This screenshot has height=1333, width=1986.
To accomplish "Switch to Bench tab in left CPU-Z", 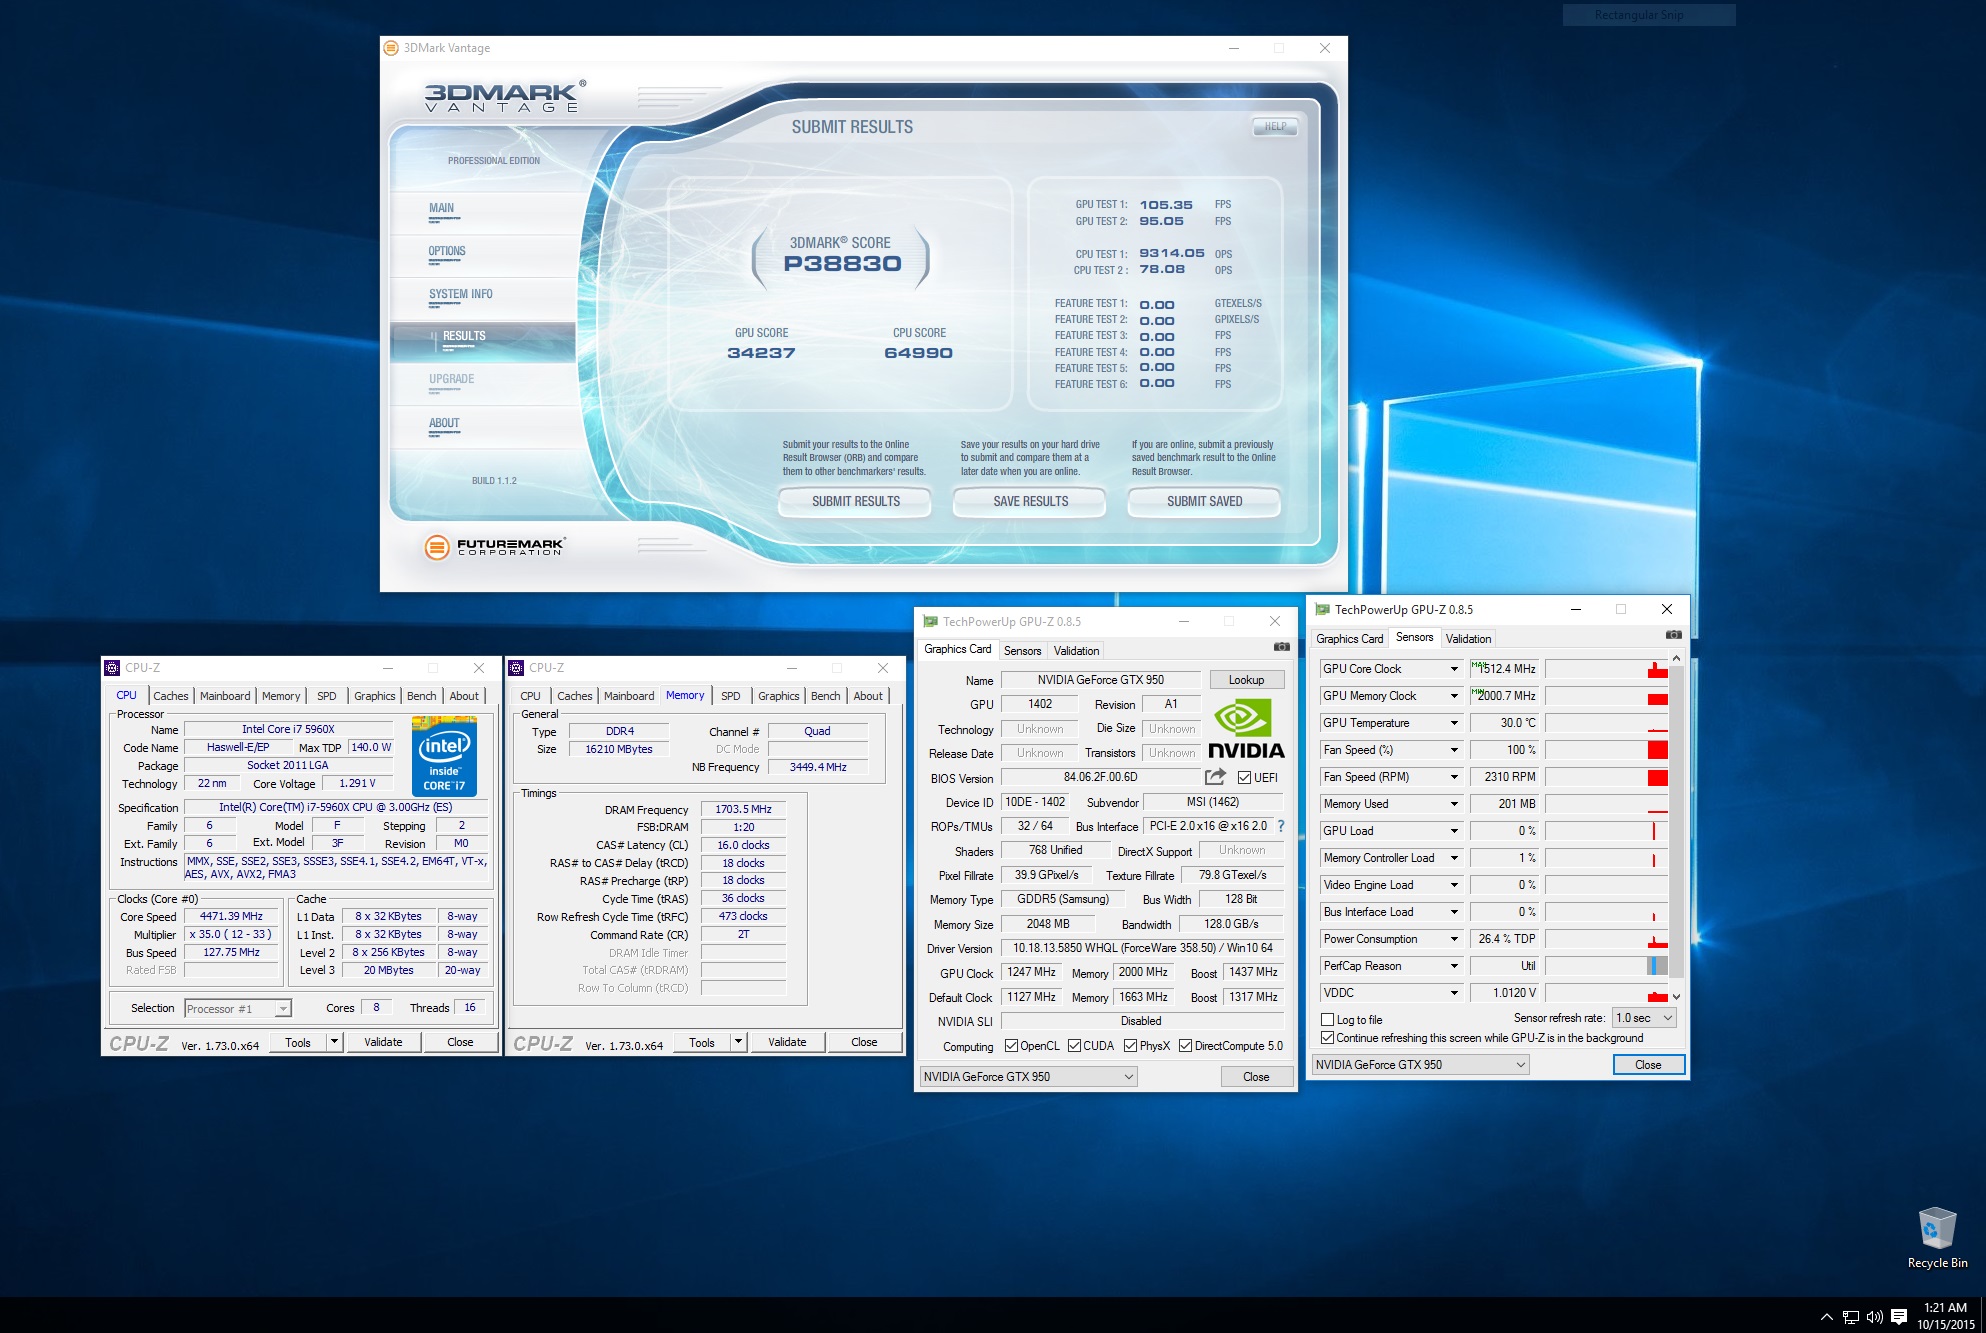I will 421,696.
